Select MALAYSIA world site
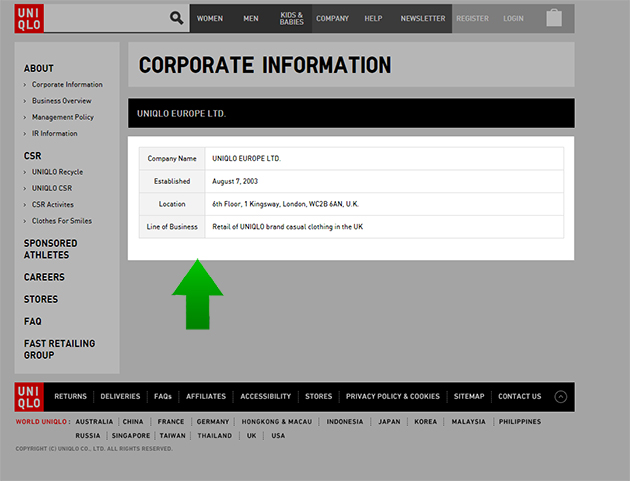The width and height of the screenshot is (630, 481). click(x=468, y=422)
